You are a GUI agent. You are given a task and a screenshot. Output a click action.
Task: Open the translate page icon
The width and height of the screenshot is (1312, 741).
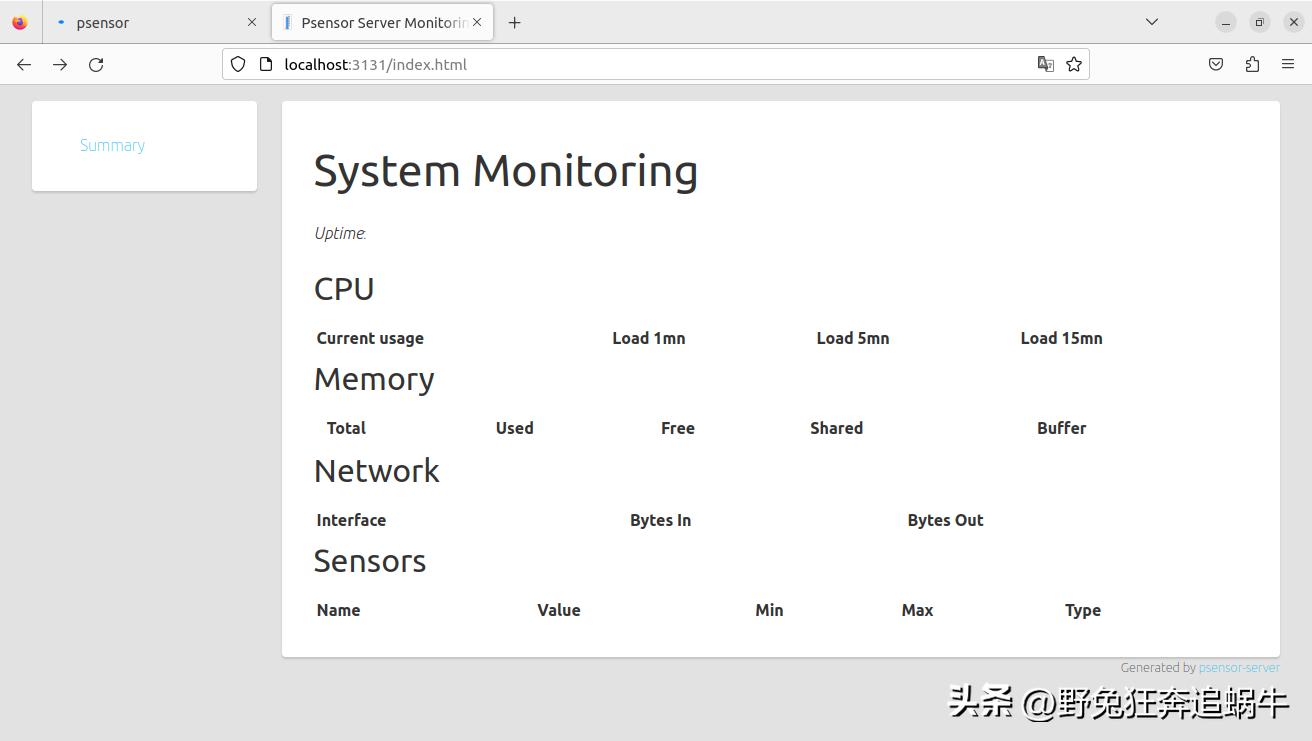pyautogui.click(x=1046, y=64)
